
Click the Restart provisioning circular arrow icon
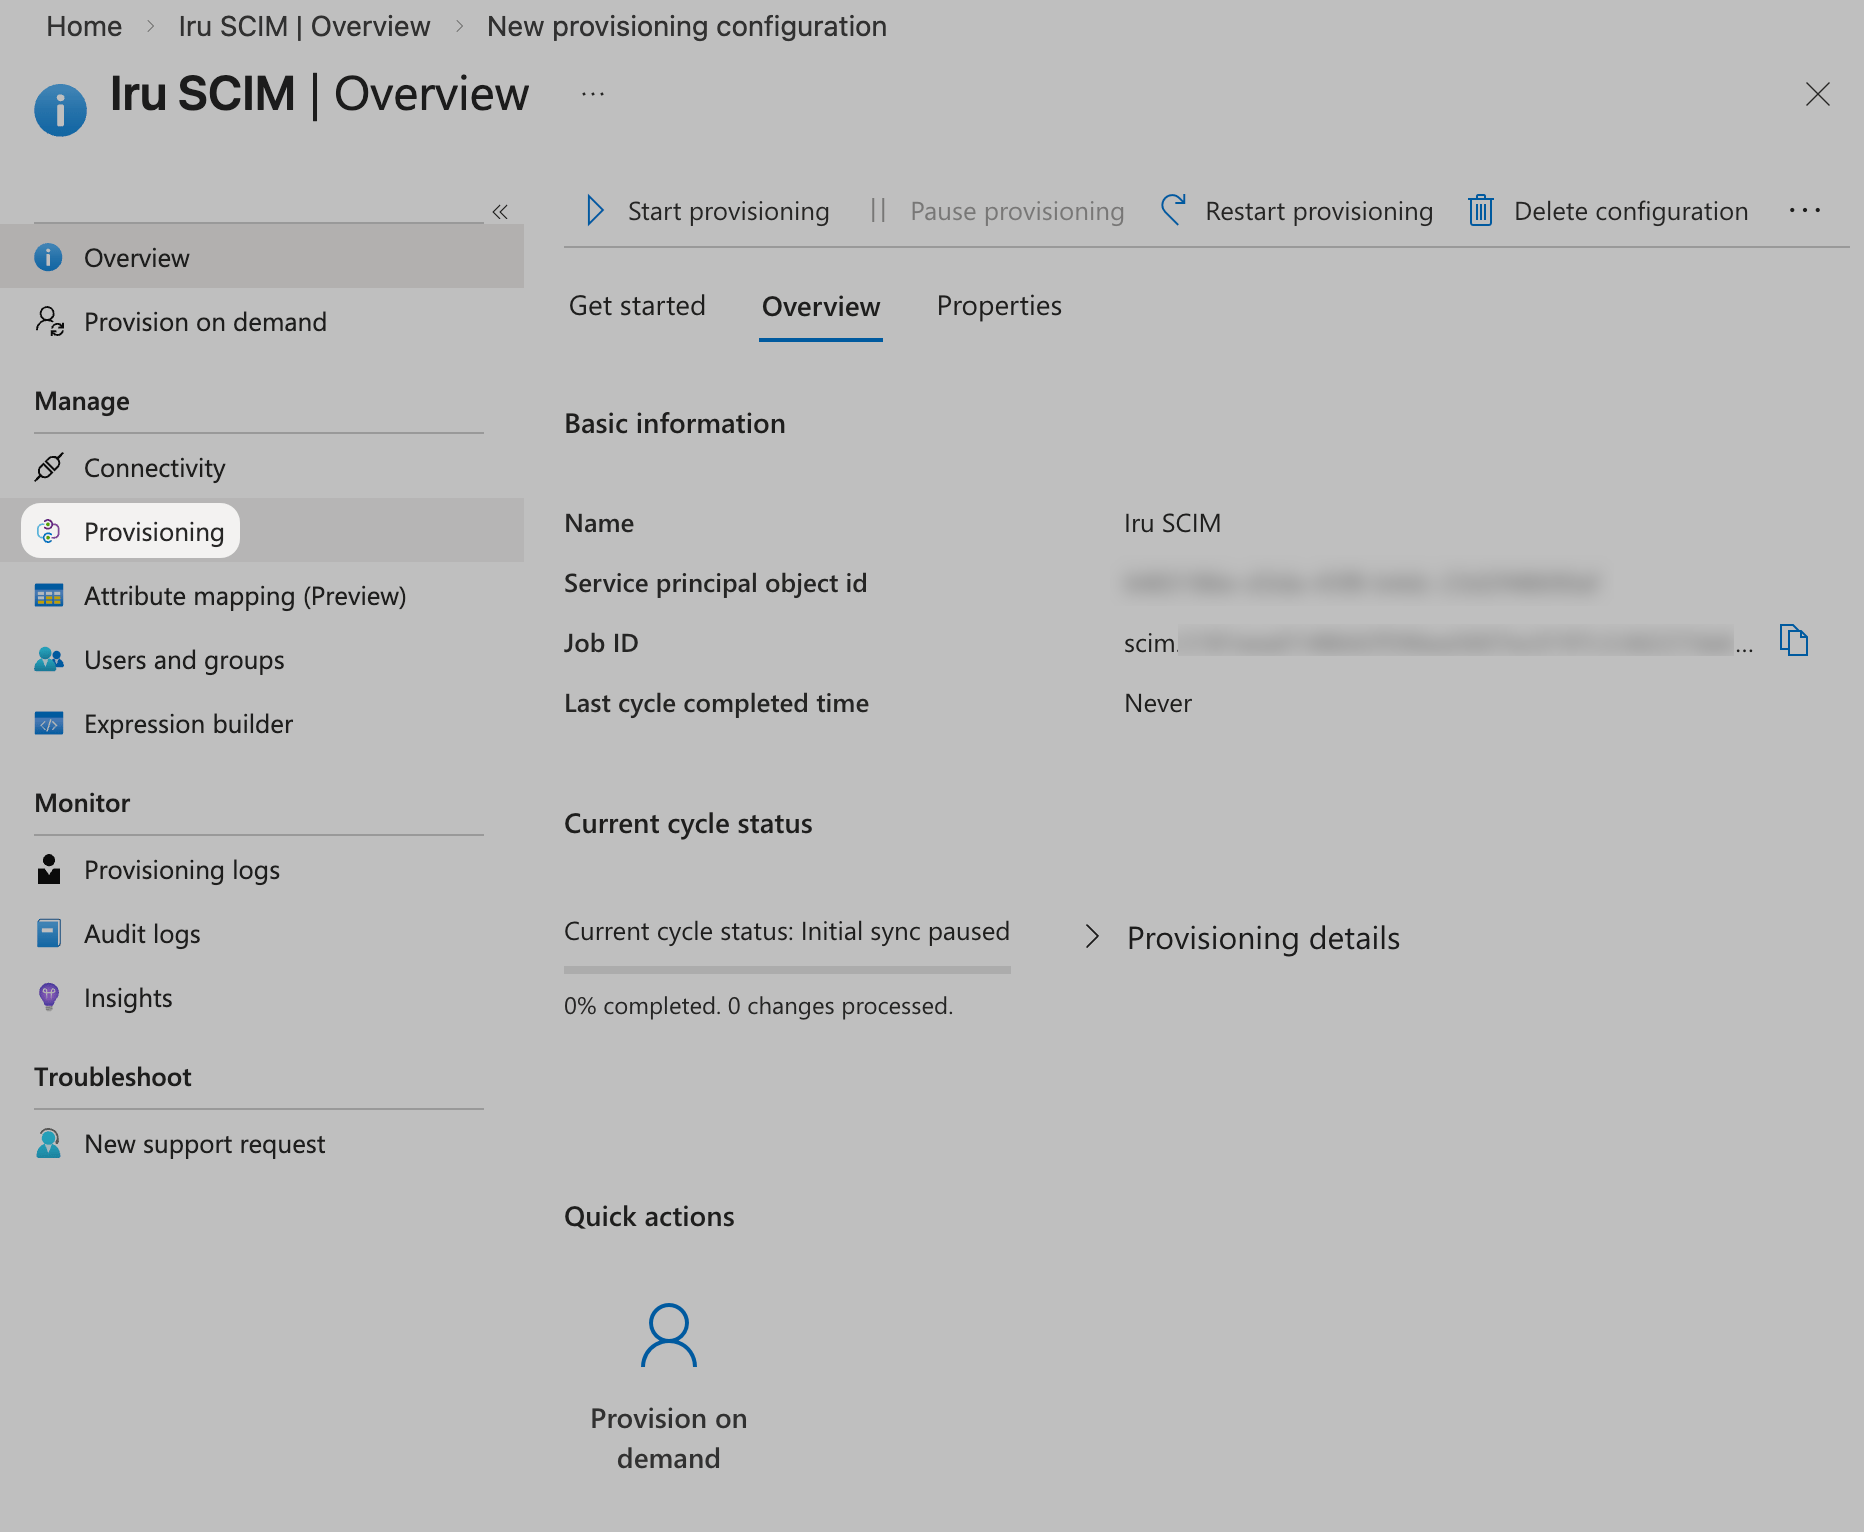coord(1173,210)
